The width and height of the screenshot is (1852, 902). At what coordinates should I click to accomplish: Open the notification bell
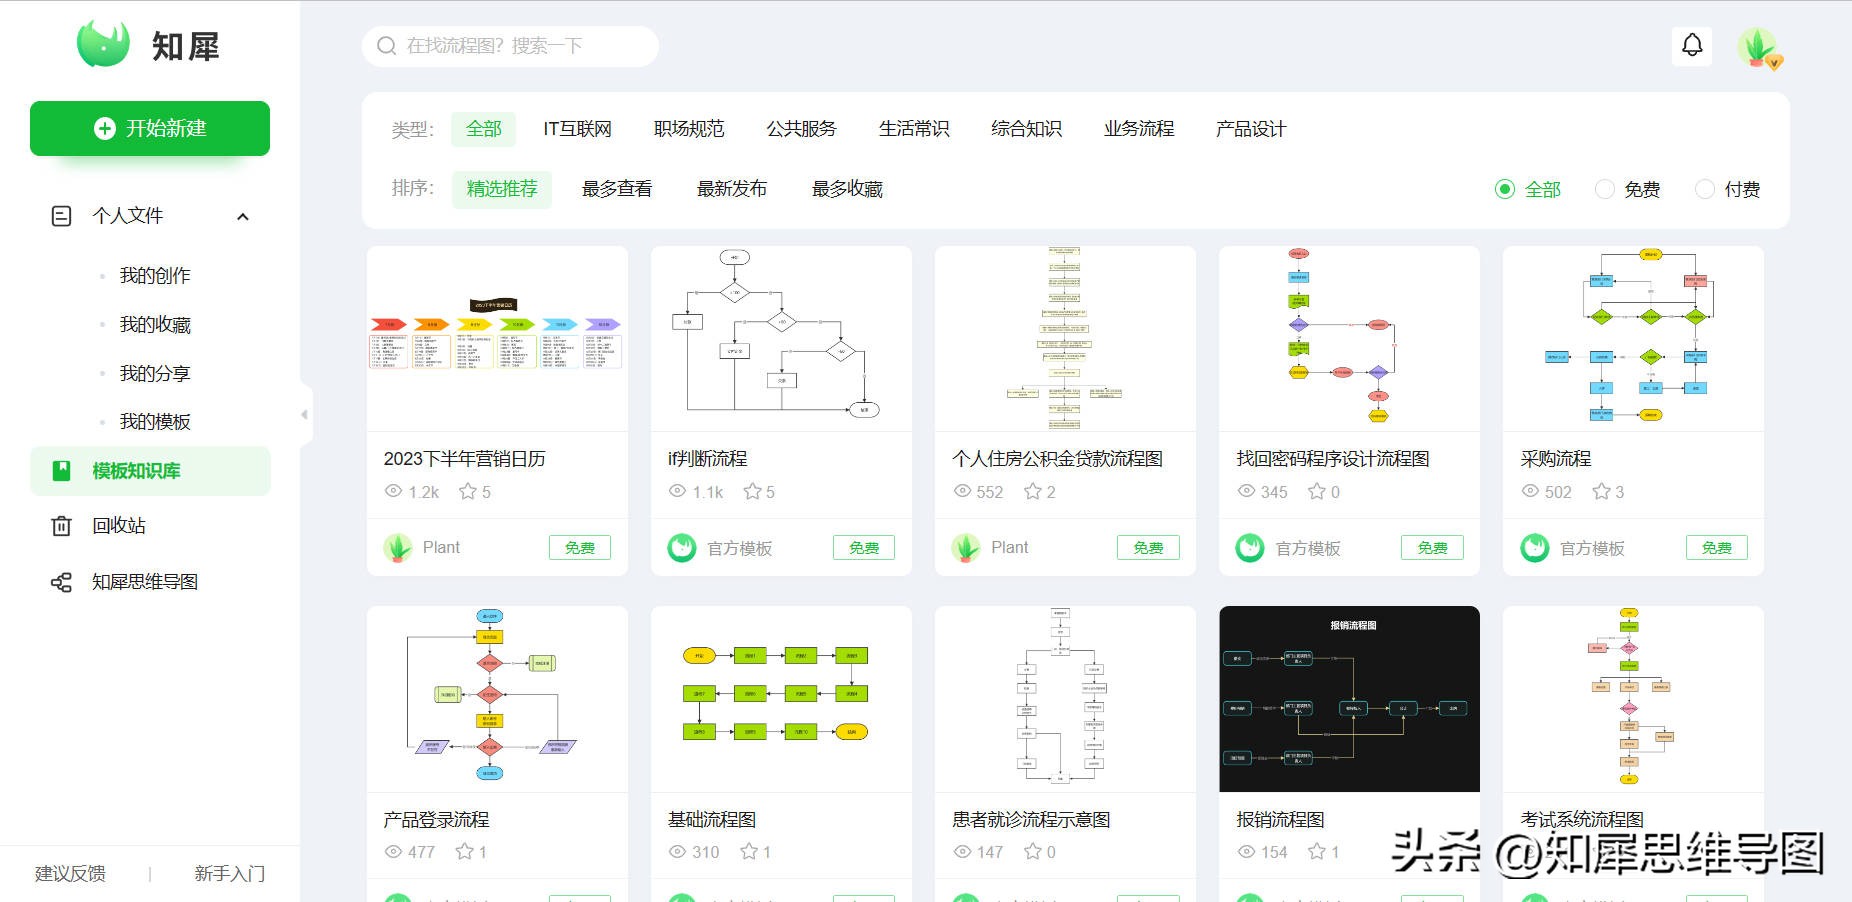[1692, 45]
